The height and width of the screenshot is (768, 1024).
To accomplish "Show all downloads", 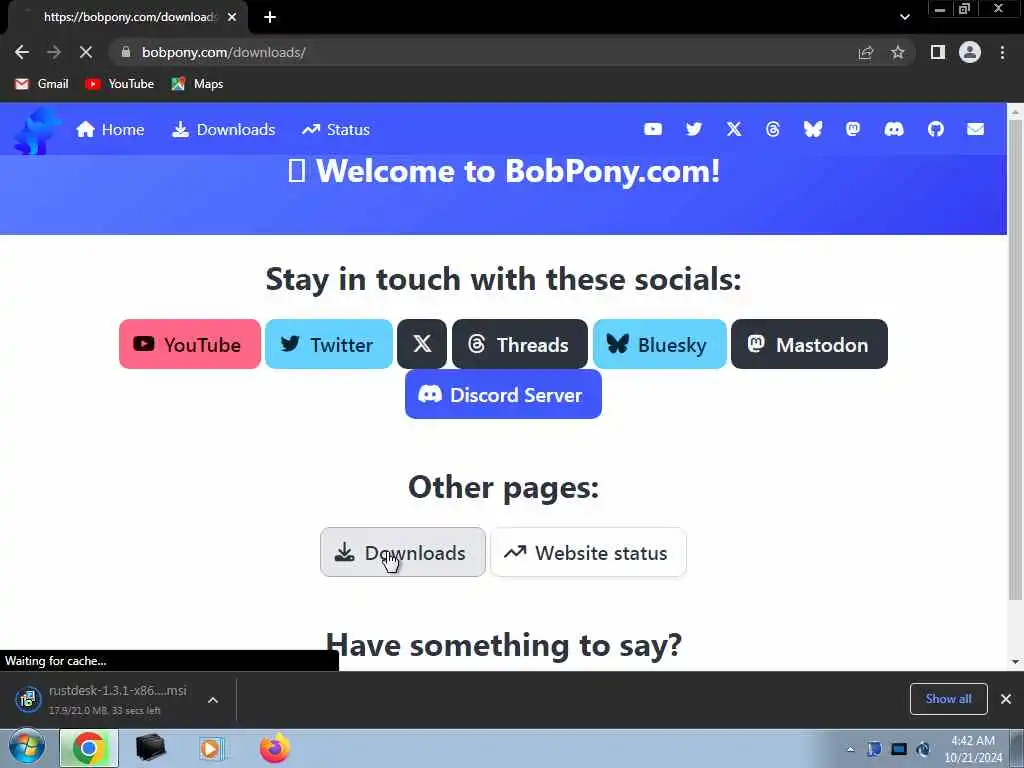I will tap(948, 699).
